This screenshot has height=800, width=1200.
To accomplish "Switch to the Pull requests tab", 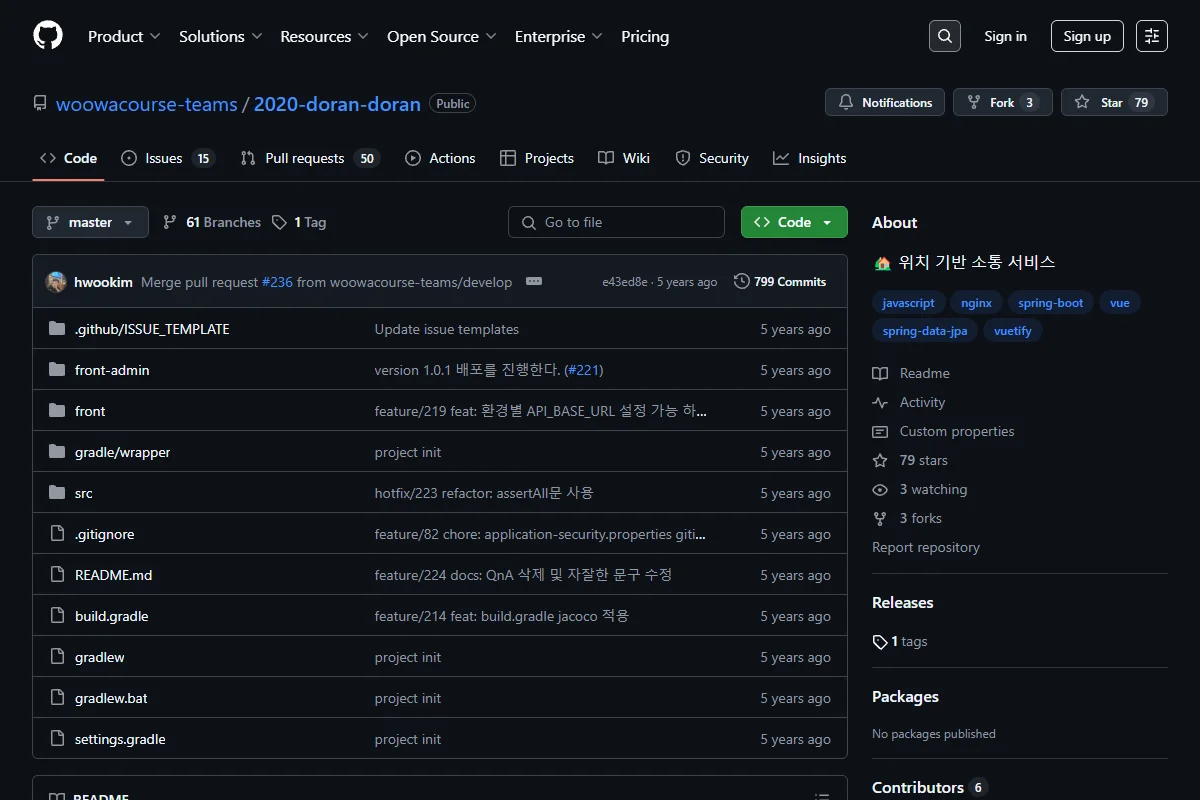I will coord(310,158).
